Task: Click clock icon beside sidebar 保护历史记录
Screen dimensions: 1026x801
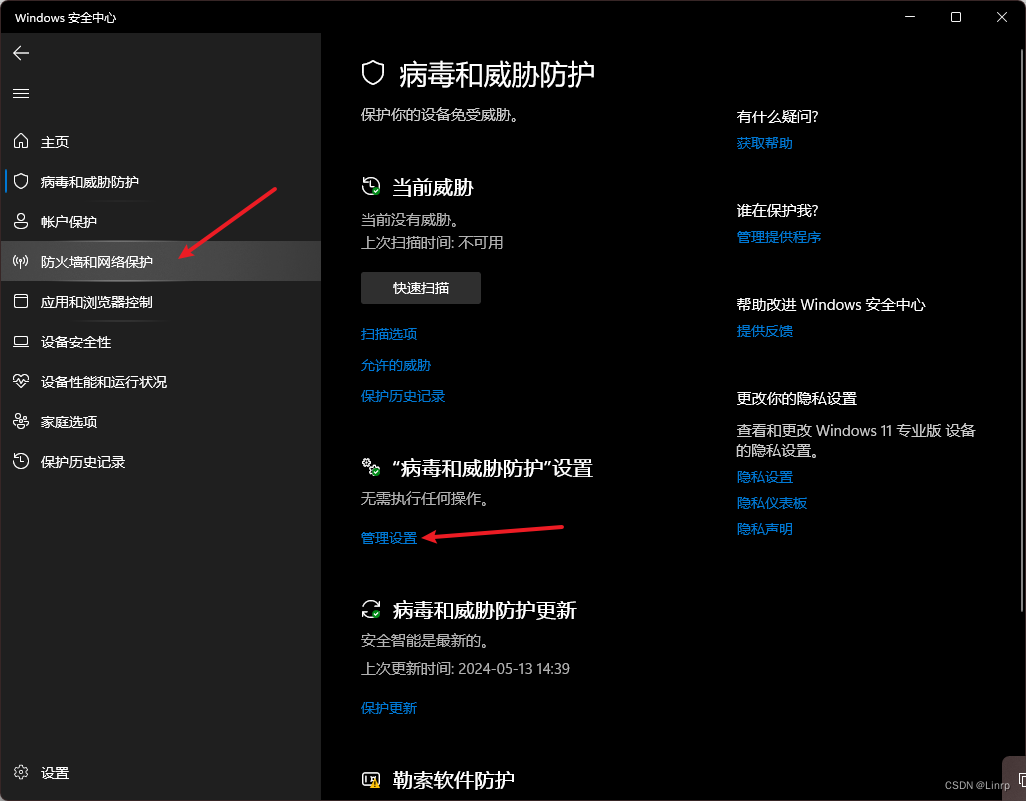Action: (x=21, y=461)
